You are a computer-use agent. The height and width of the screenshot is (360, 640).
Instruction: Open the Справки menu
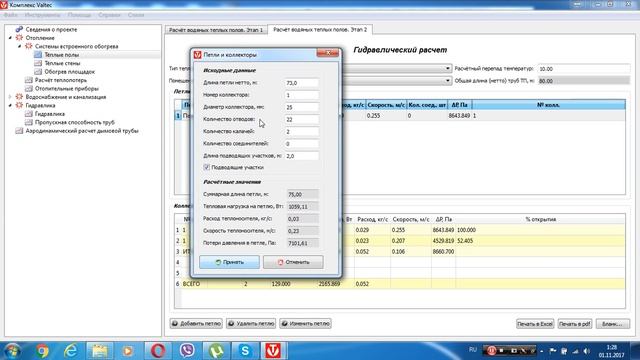[x=109, y=15]
